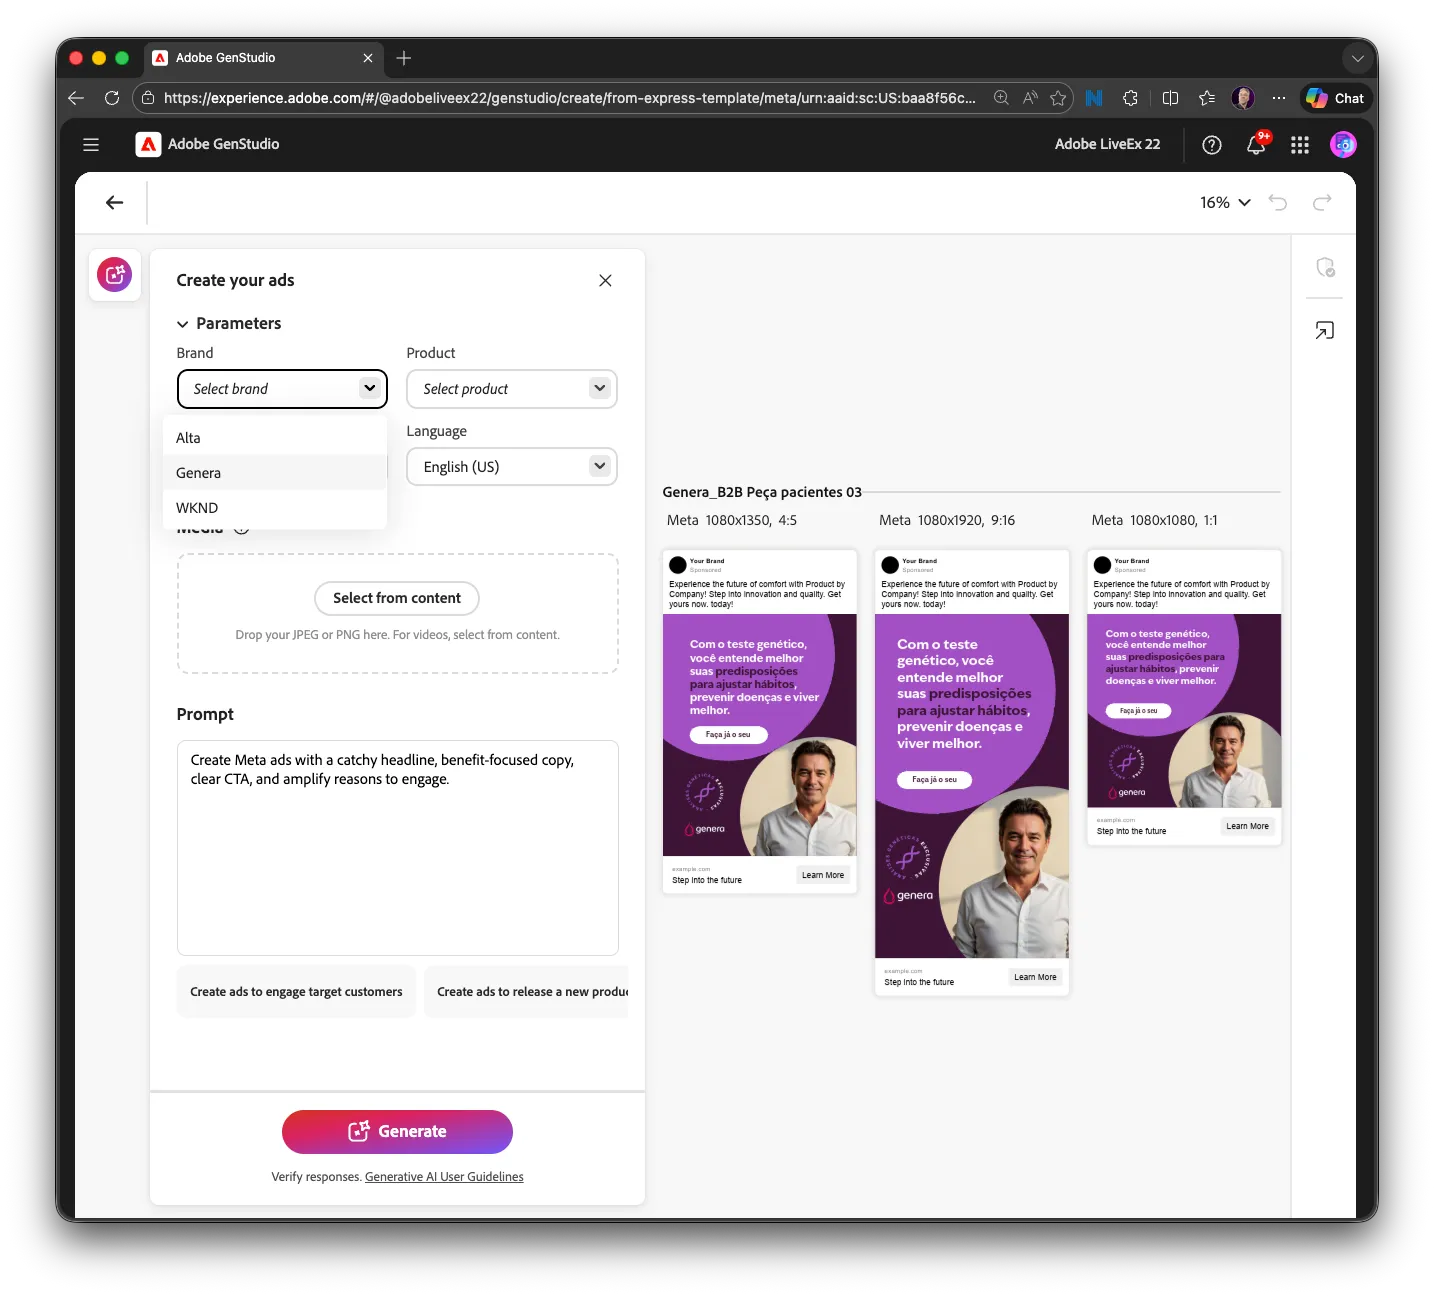
Task: Open the browser extensions puzzle icon
Action: (1130, 98)
